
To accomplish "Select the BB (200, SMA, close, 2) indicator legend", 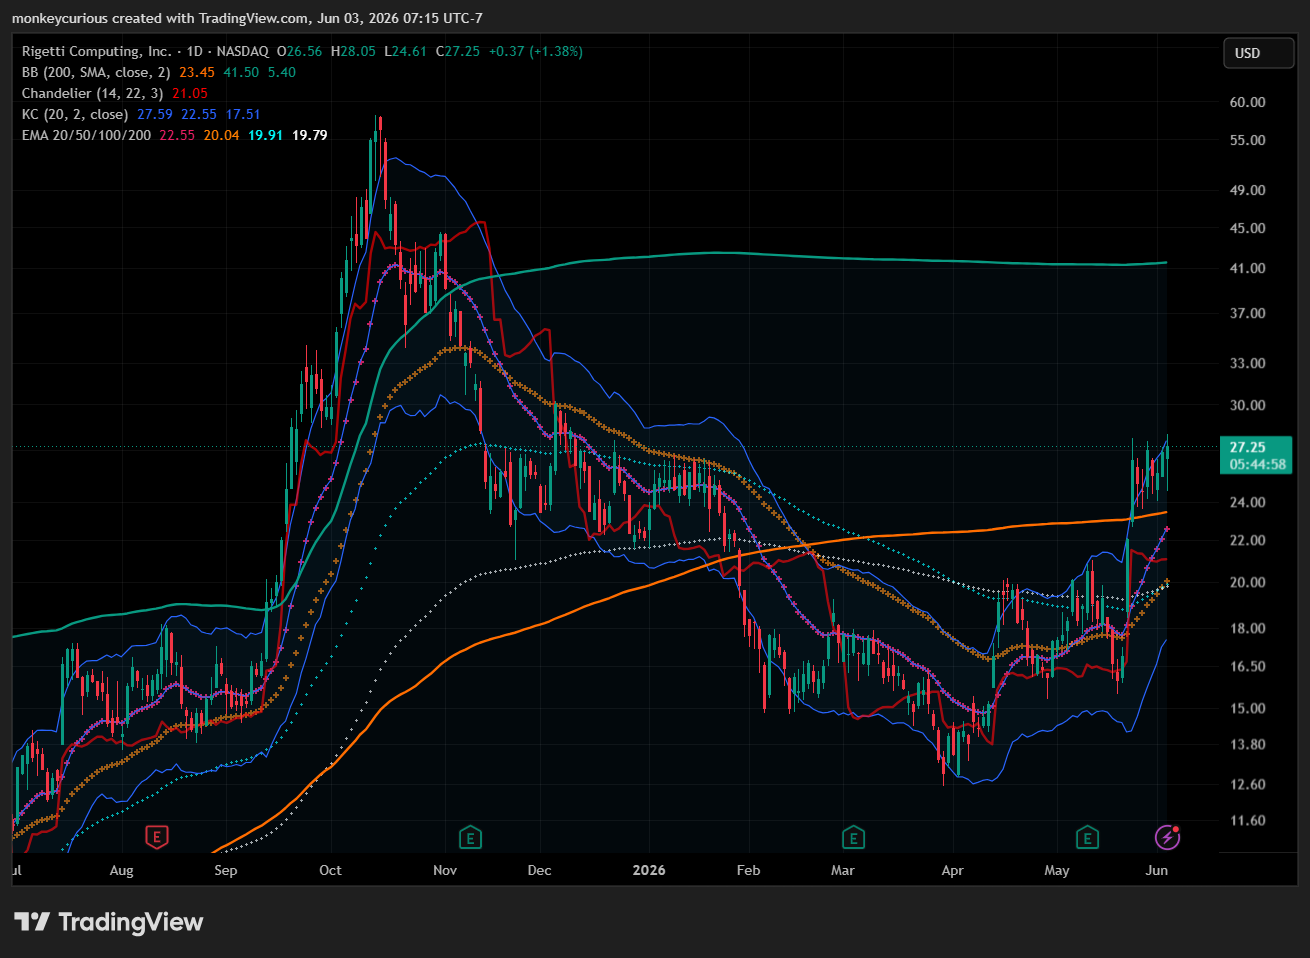I will click(x=97, y=72).
